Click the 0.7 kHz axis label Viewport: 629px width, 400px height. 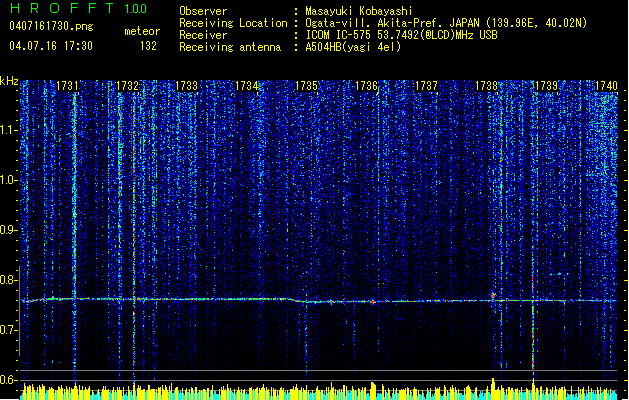click(x=8, y=330)
